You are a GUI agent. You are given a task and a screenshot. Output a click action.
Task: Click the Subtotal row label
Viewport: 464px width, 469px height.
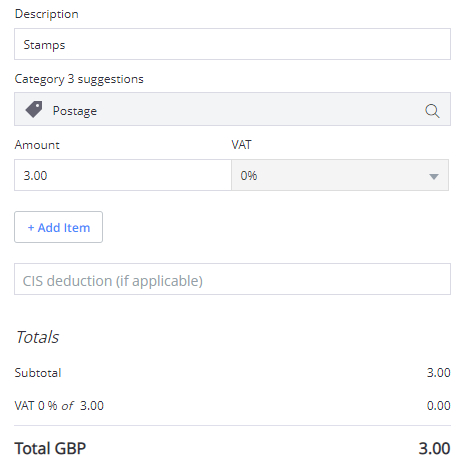coord(38,373)
